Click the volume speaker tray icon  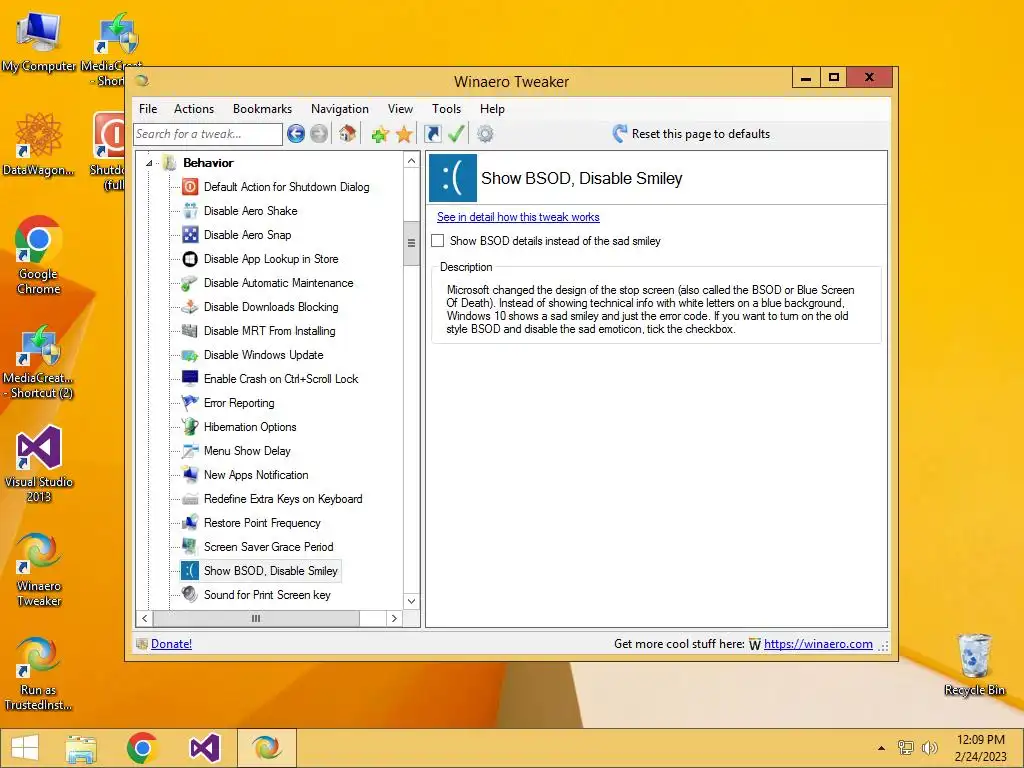coord(929,748)
